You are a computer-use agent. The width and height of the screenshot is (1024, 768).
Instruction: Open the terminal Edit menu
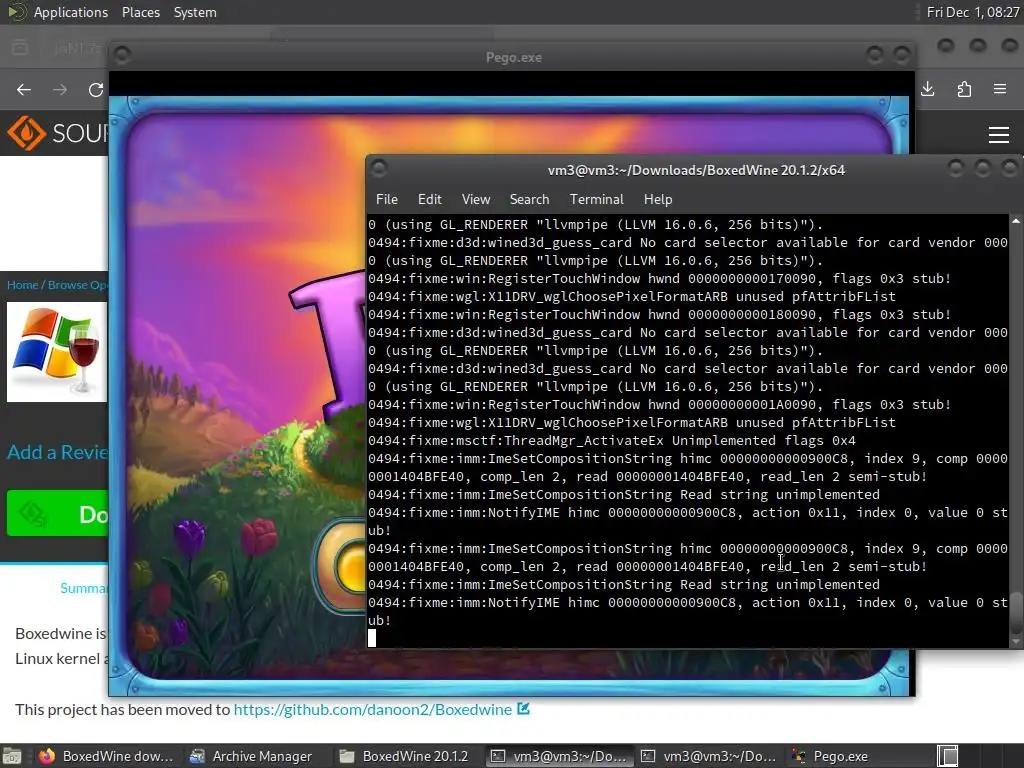click(430, 199)
